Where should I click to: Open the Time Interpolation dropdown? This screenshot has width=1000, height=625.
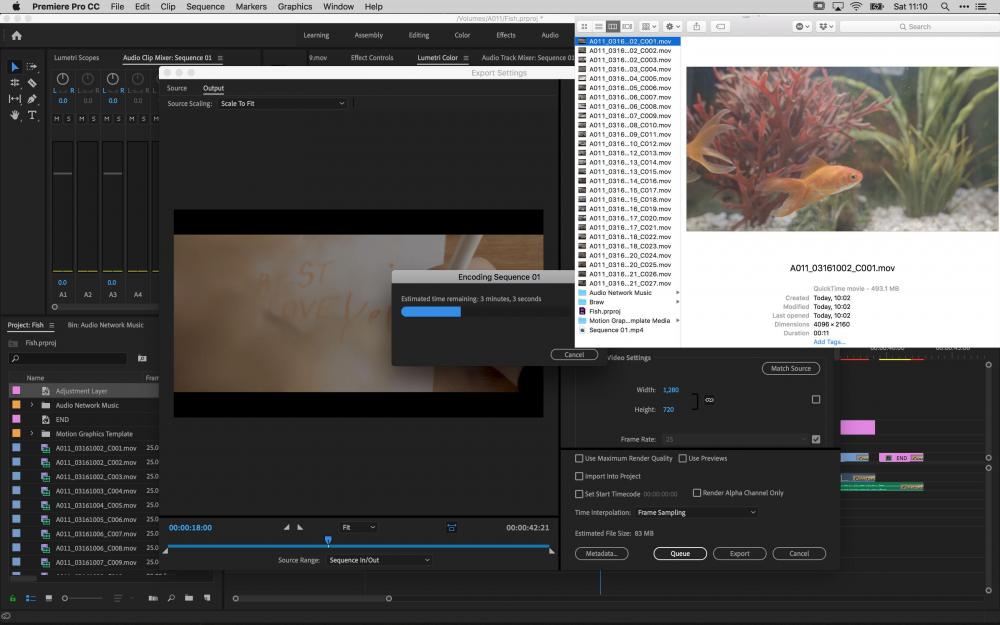point(696,513)
